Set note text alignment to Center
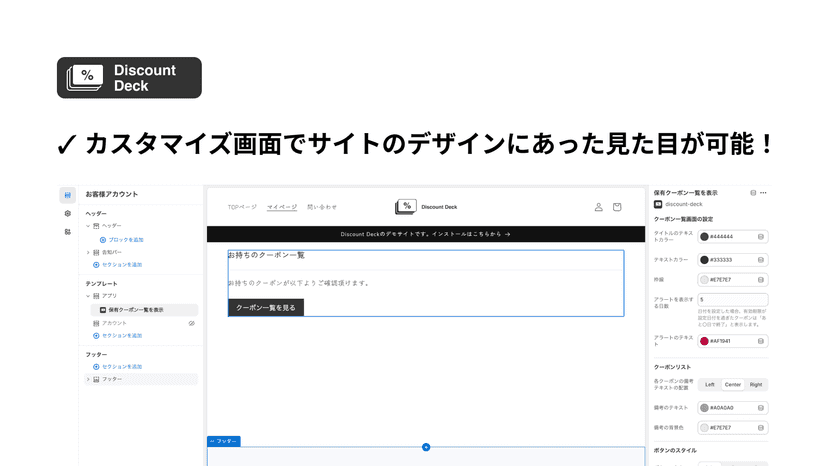 pyautogui.click(x=732, y=385)
